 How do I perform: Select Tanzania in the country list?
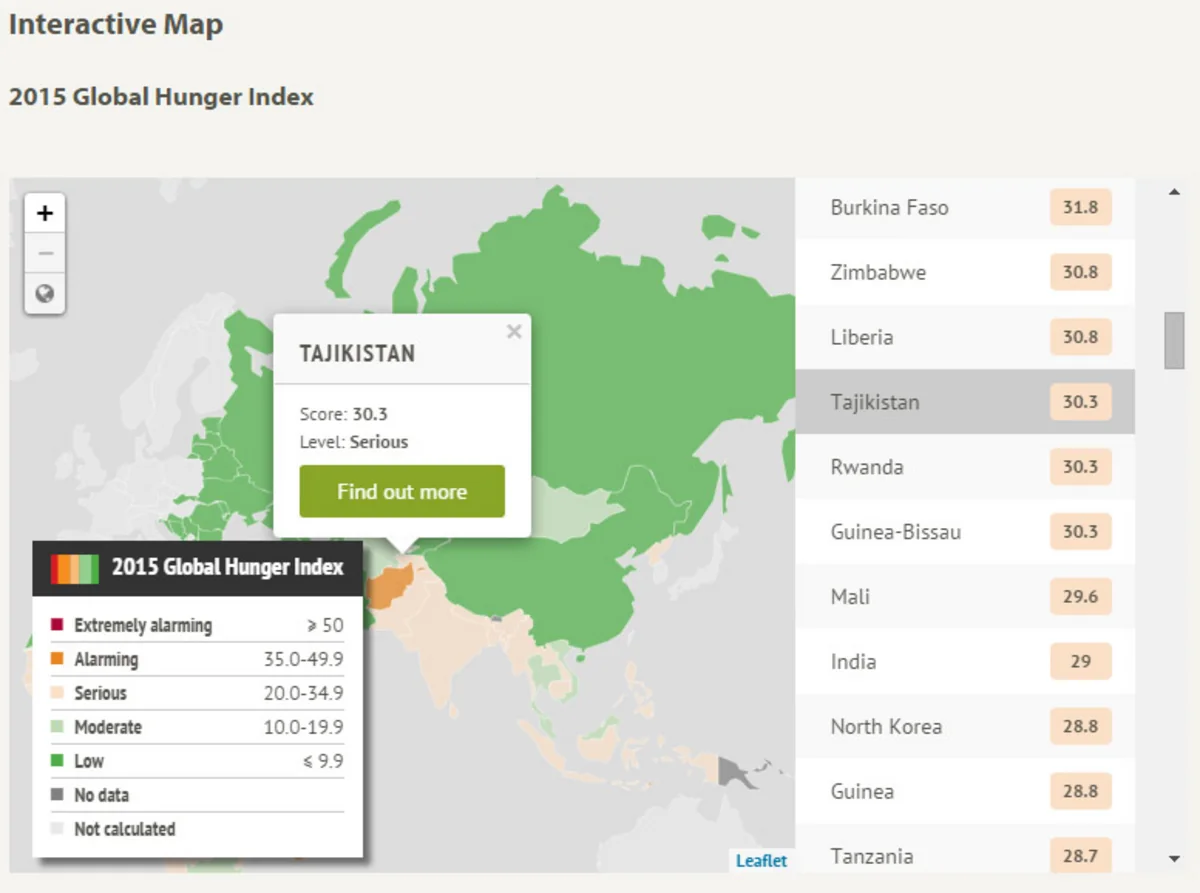click(965, 849)
